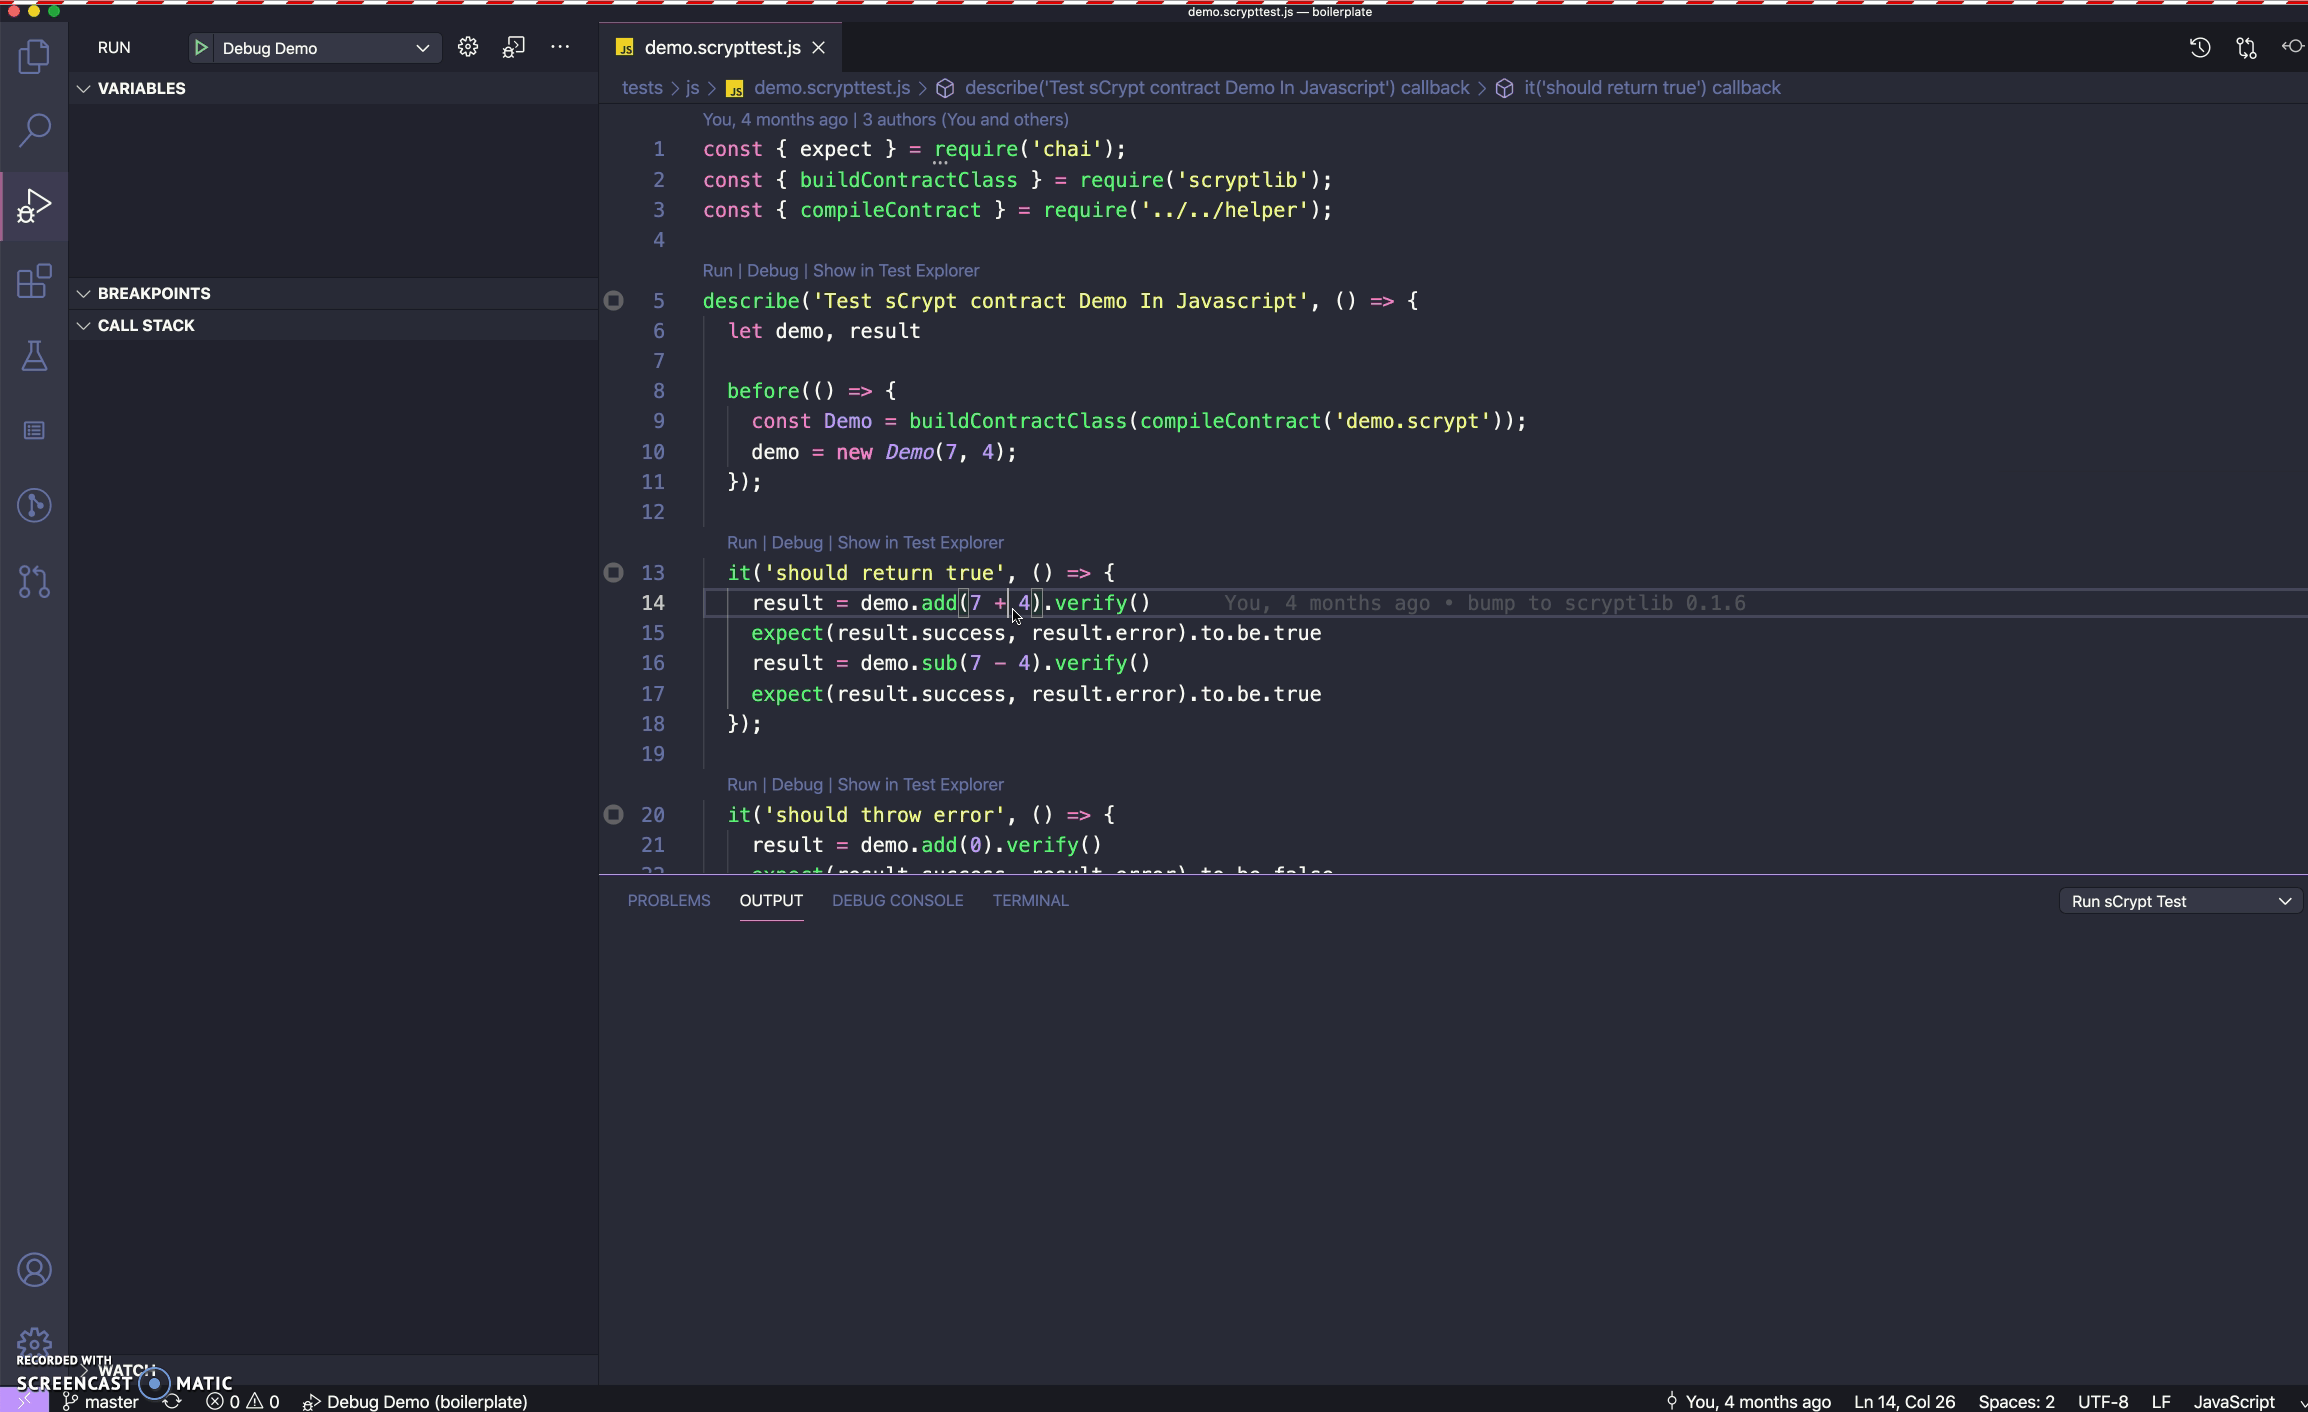Open the errors and warnings status indicator

242,1401
